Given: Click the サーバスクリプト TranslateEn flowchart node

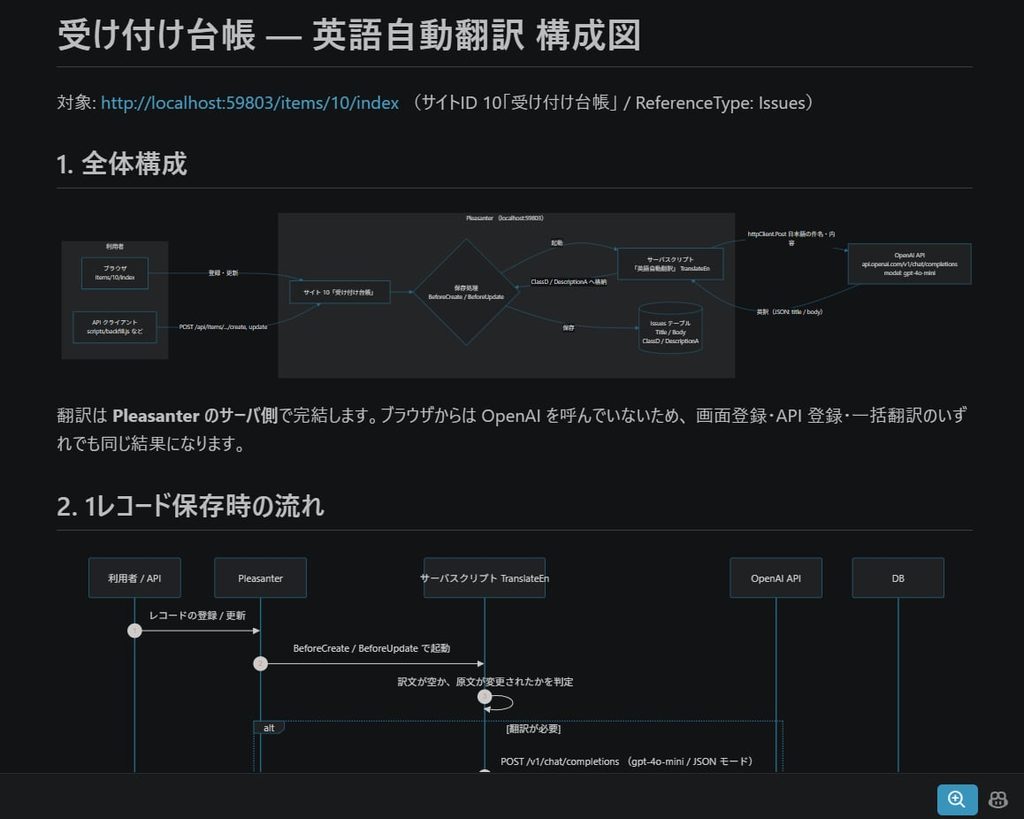Looking at the screenshot, I should [671, 264].
